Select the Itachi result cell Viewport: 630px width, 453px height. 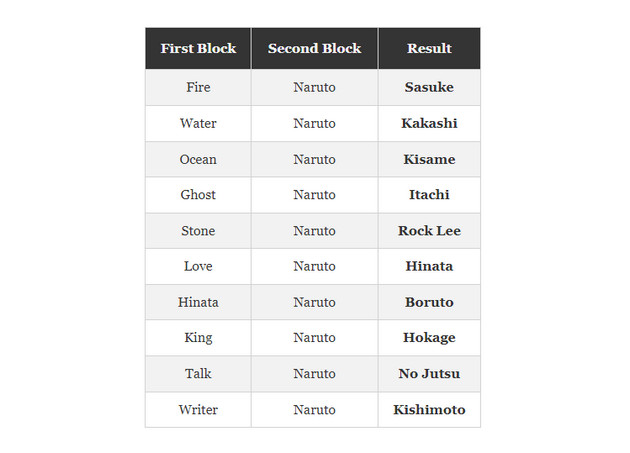(x=429, y=194)
